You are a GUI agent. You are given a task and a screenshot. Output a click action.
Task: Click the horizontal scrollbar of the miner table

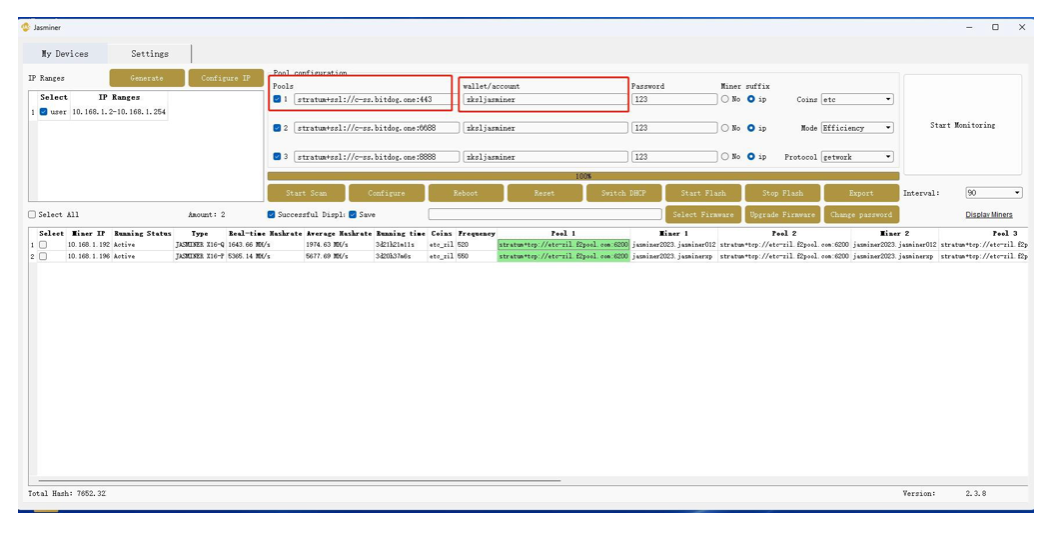tap(298, 481)
